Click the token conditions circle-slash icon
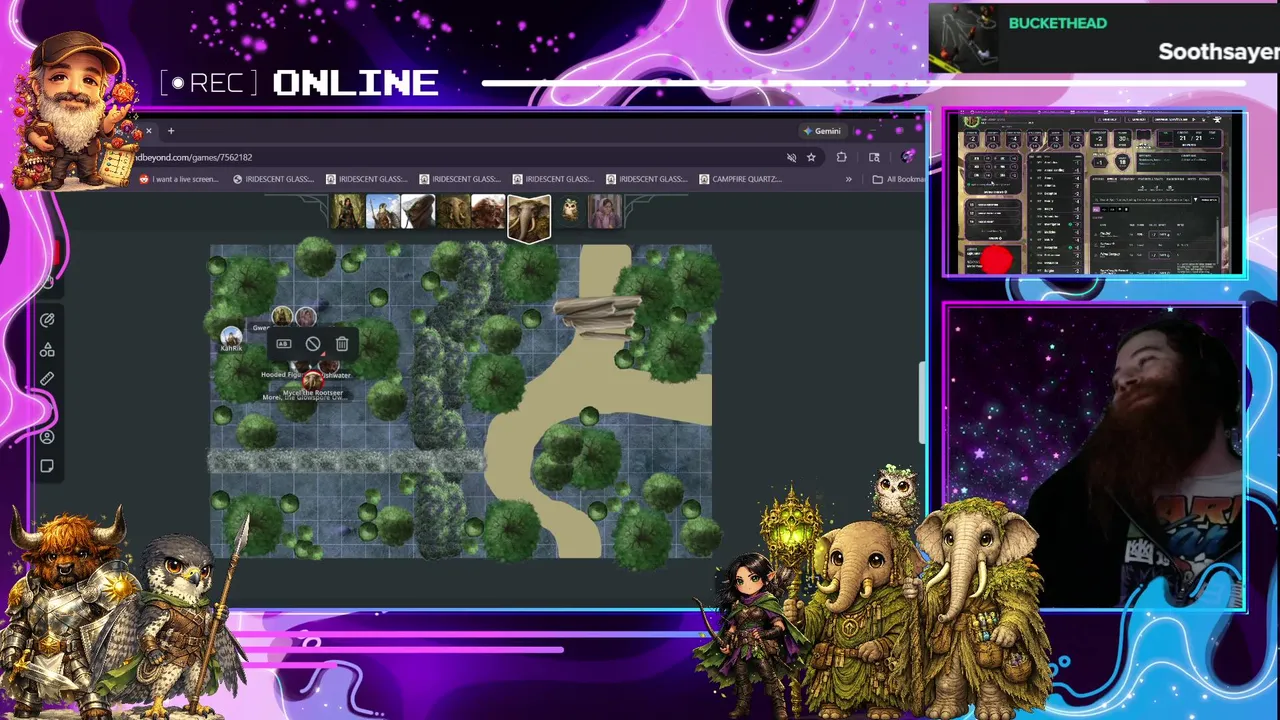This screenshot has width=1280, height=720. 313,344
